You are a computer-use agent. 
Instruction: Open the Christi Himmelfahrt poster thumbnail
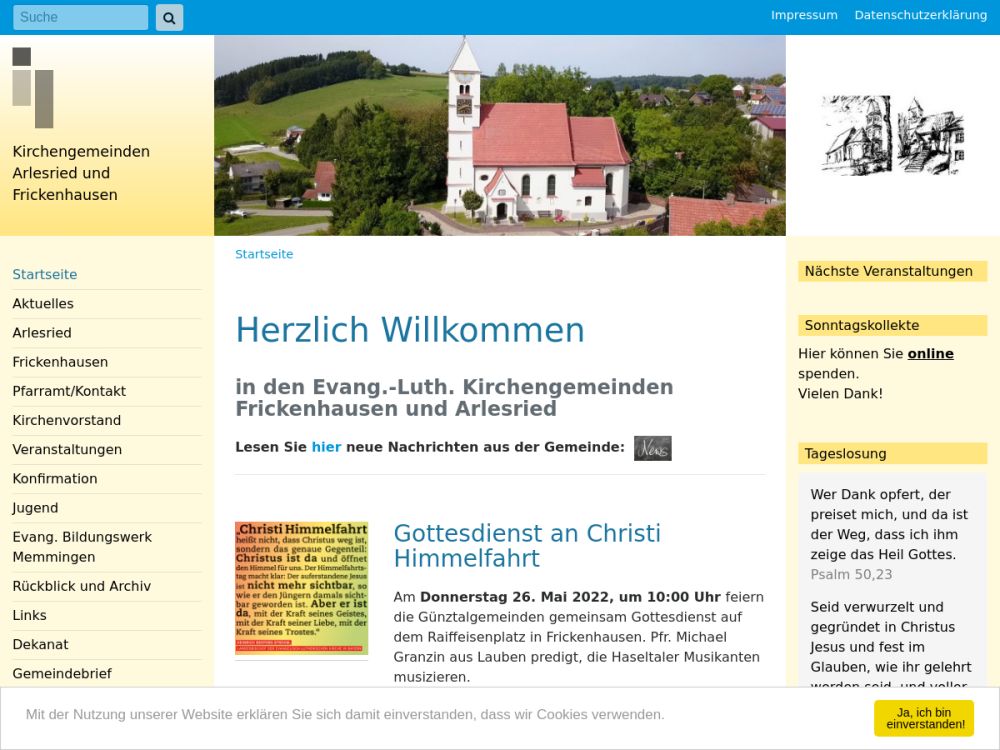point(301,588)
